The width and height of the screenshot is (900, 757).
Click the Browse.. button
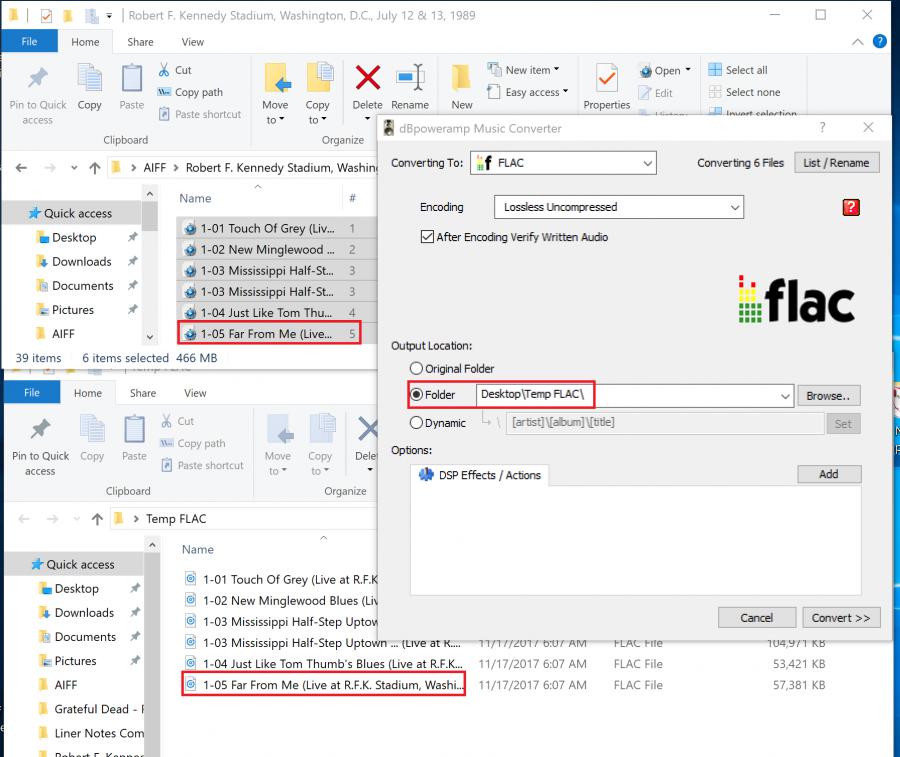828,396
